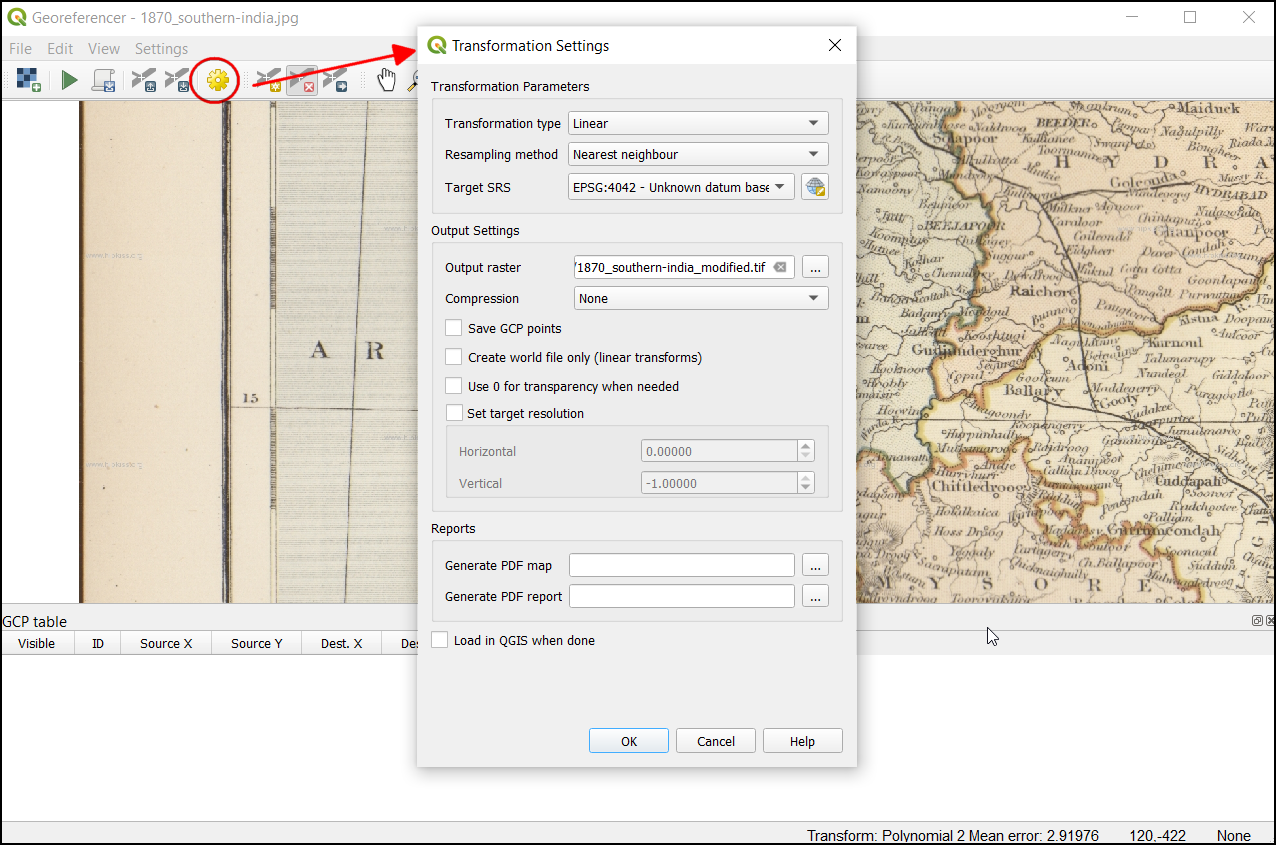The width and height of the screenshot is (1276, 845).
Task: Check Use 0 for transparency when needed
Action: coord(454,386)
